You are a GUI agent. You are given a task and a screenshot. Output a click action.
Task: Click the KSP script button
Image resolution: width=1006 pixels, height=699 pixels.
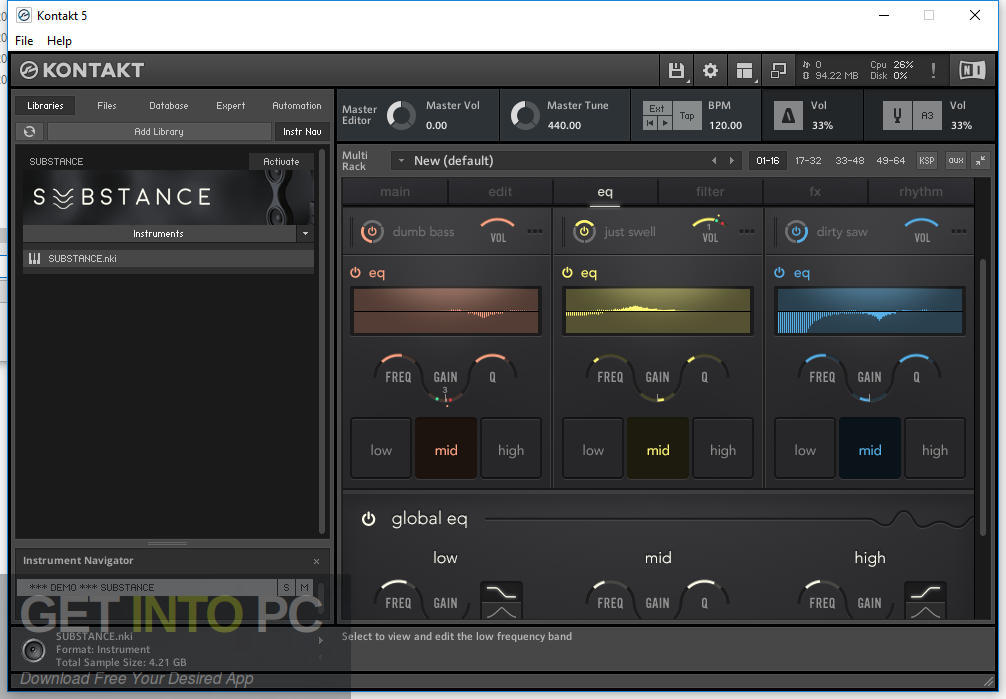click(926, 160)
